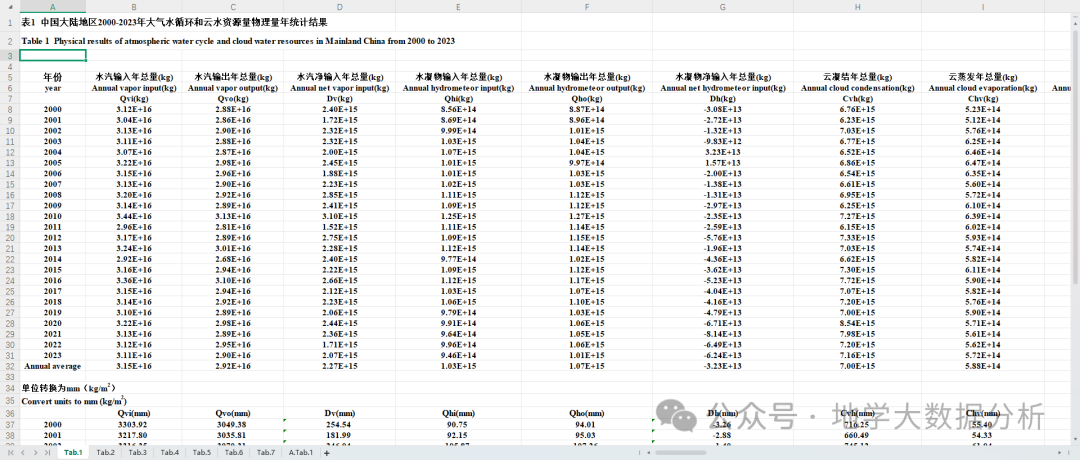The height and width of the screenshot is (460, 1080).
Task: Select the active Tab.1 sheet tab
Action: click(x=73, y=452)
